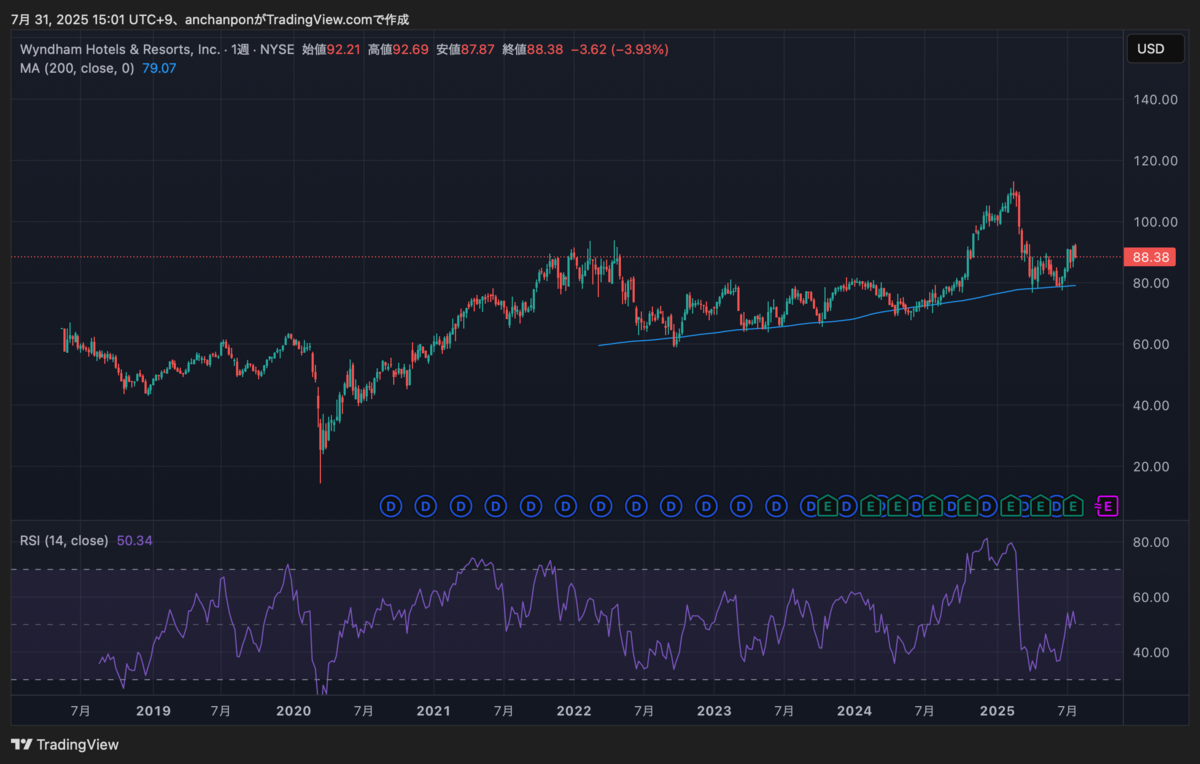1200x764 pixels.
Task: Click the RSI (14, close) indicator legend
Action: pos(64,540)
